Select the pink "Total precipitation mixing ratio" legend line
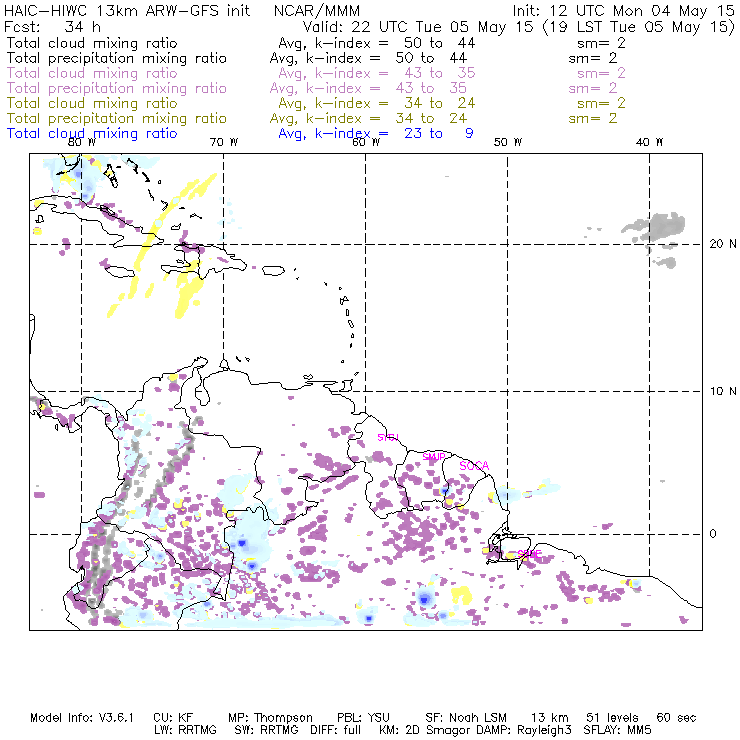The width and height of the screenshot is (740, 740). coord(117,88)
